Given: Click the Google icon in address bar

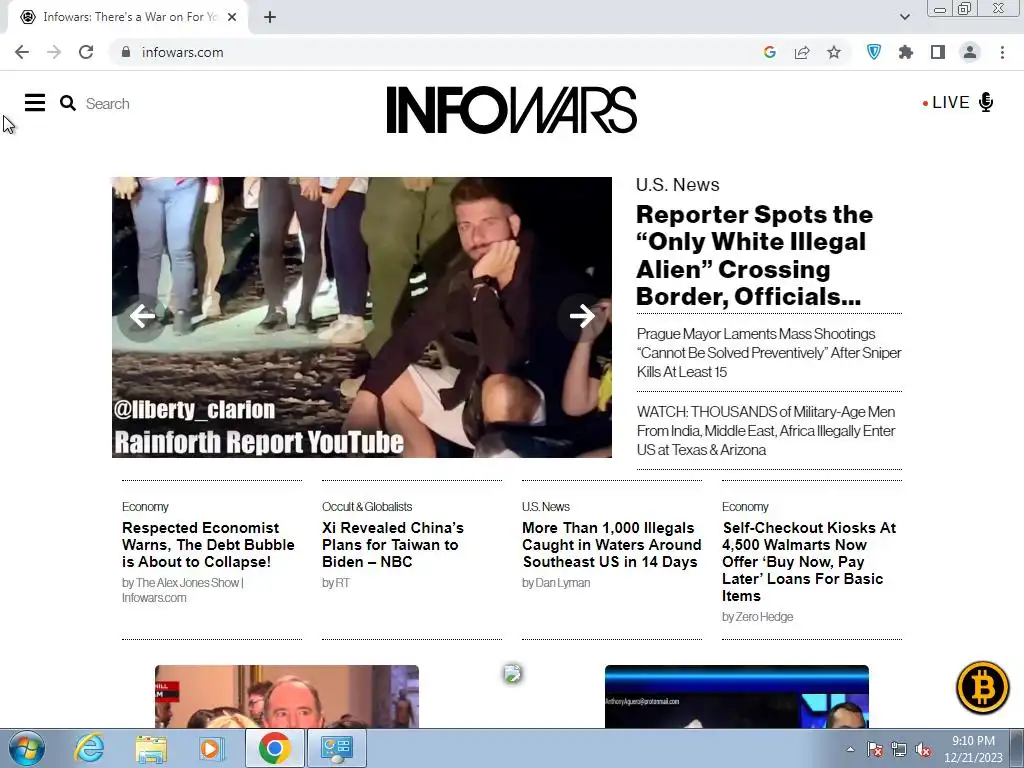Looking at the screenshot, I should point(769,52).
